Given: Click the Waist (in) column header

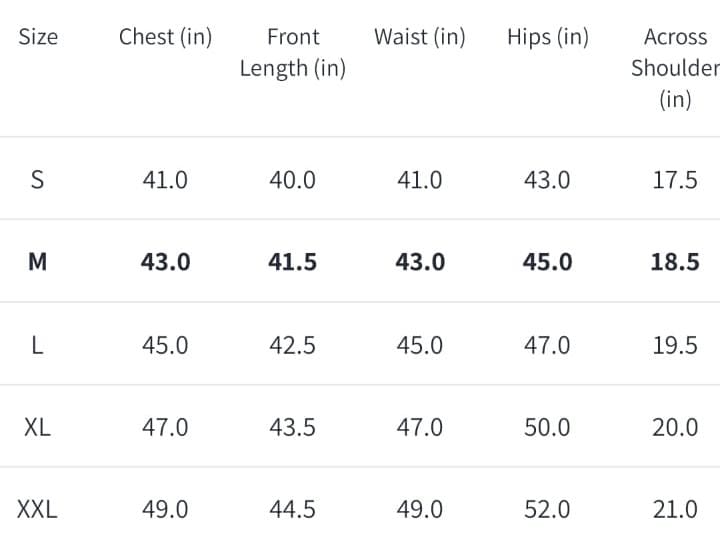Looking at the screenshot, I should pos(419,37).
